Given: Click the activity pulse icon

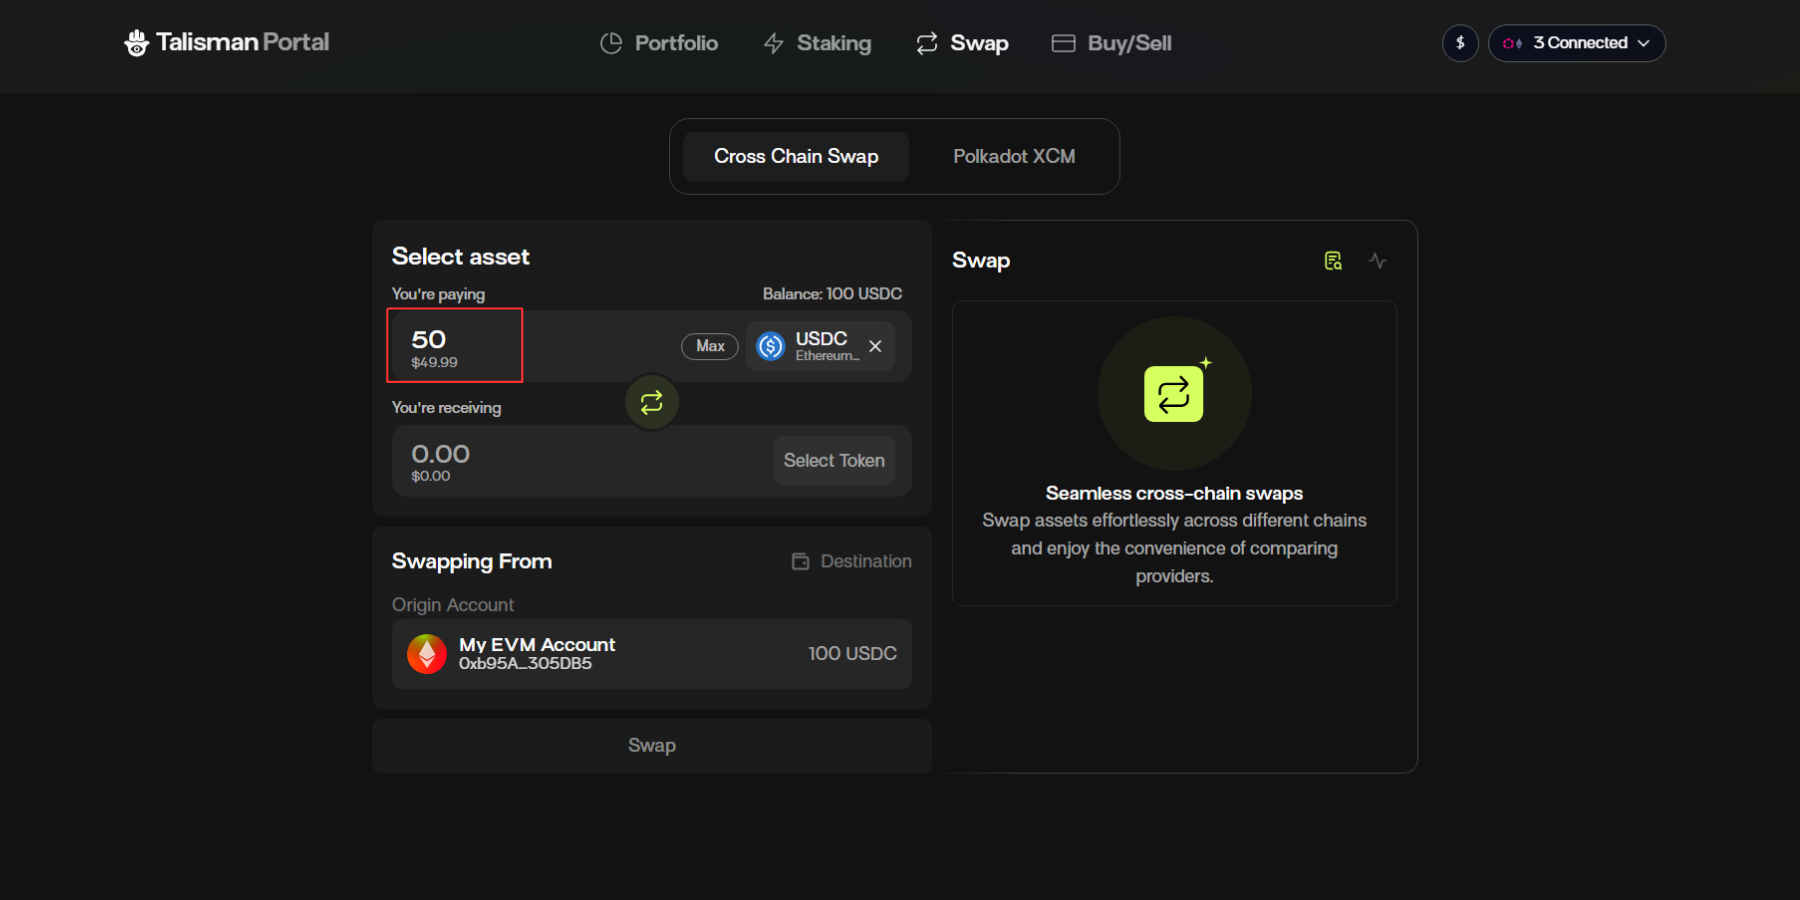Looking at the screenshot, I should tap(1377, 261).
